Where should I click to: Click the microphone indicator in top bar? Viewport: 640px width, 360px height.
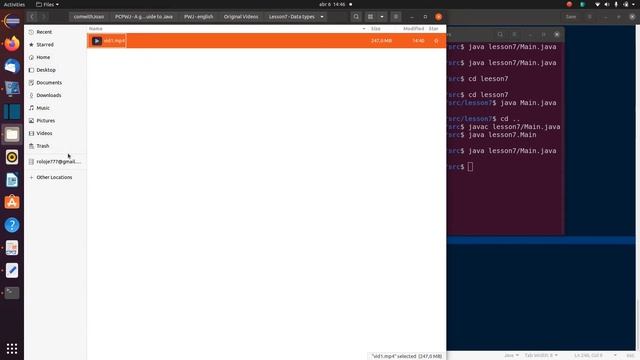pos(616,4)
